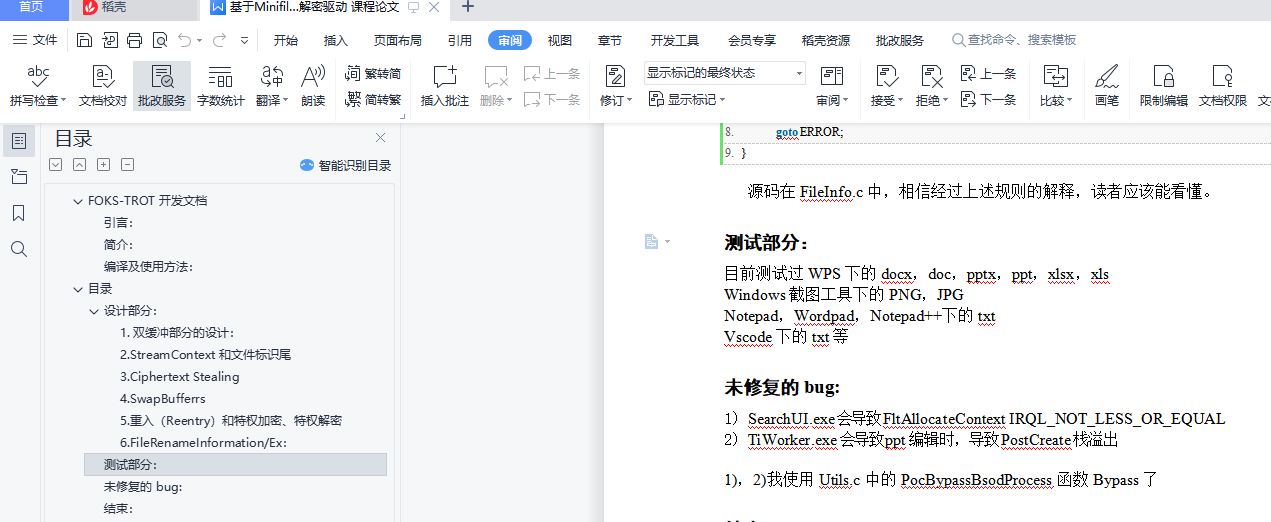Open Print Preview from quick access toolbar

(x=160, y=41)
